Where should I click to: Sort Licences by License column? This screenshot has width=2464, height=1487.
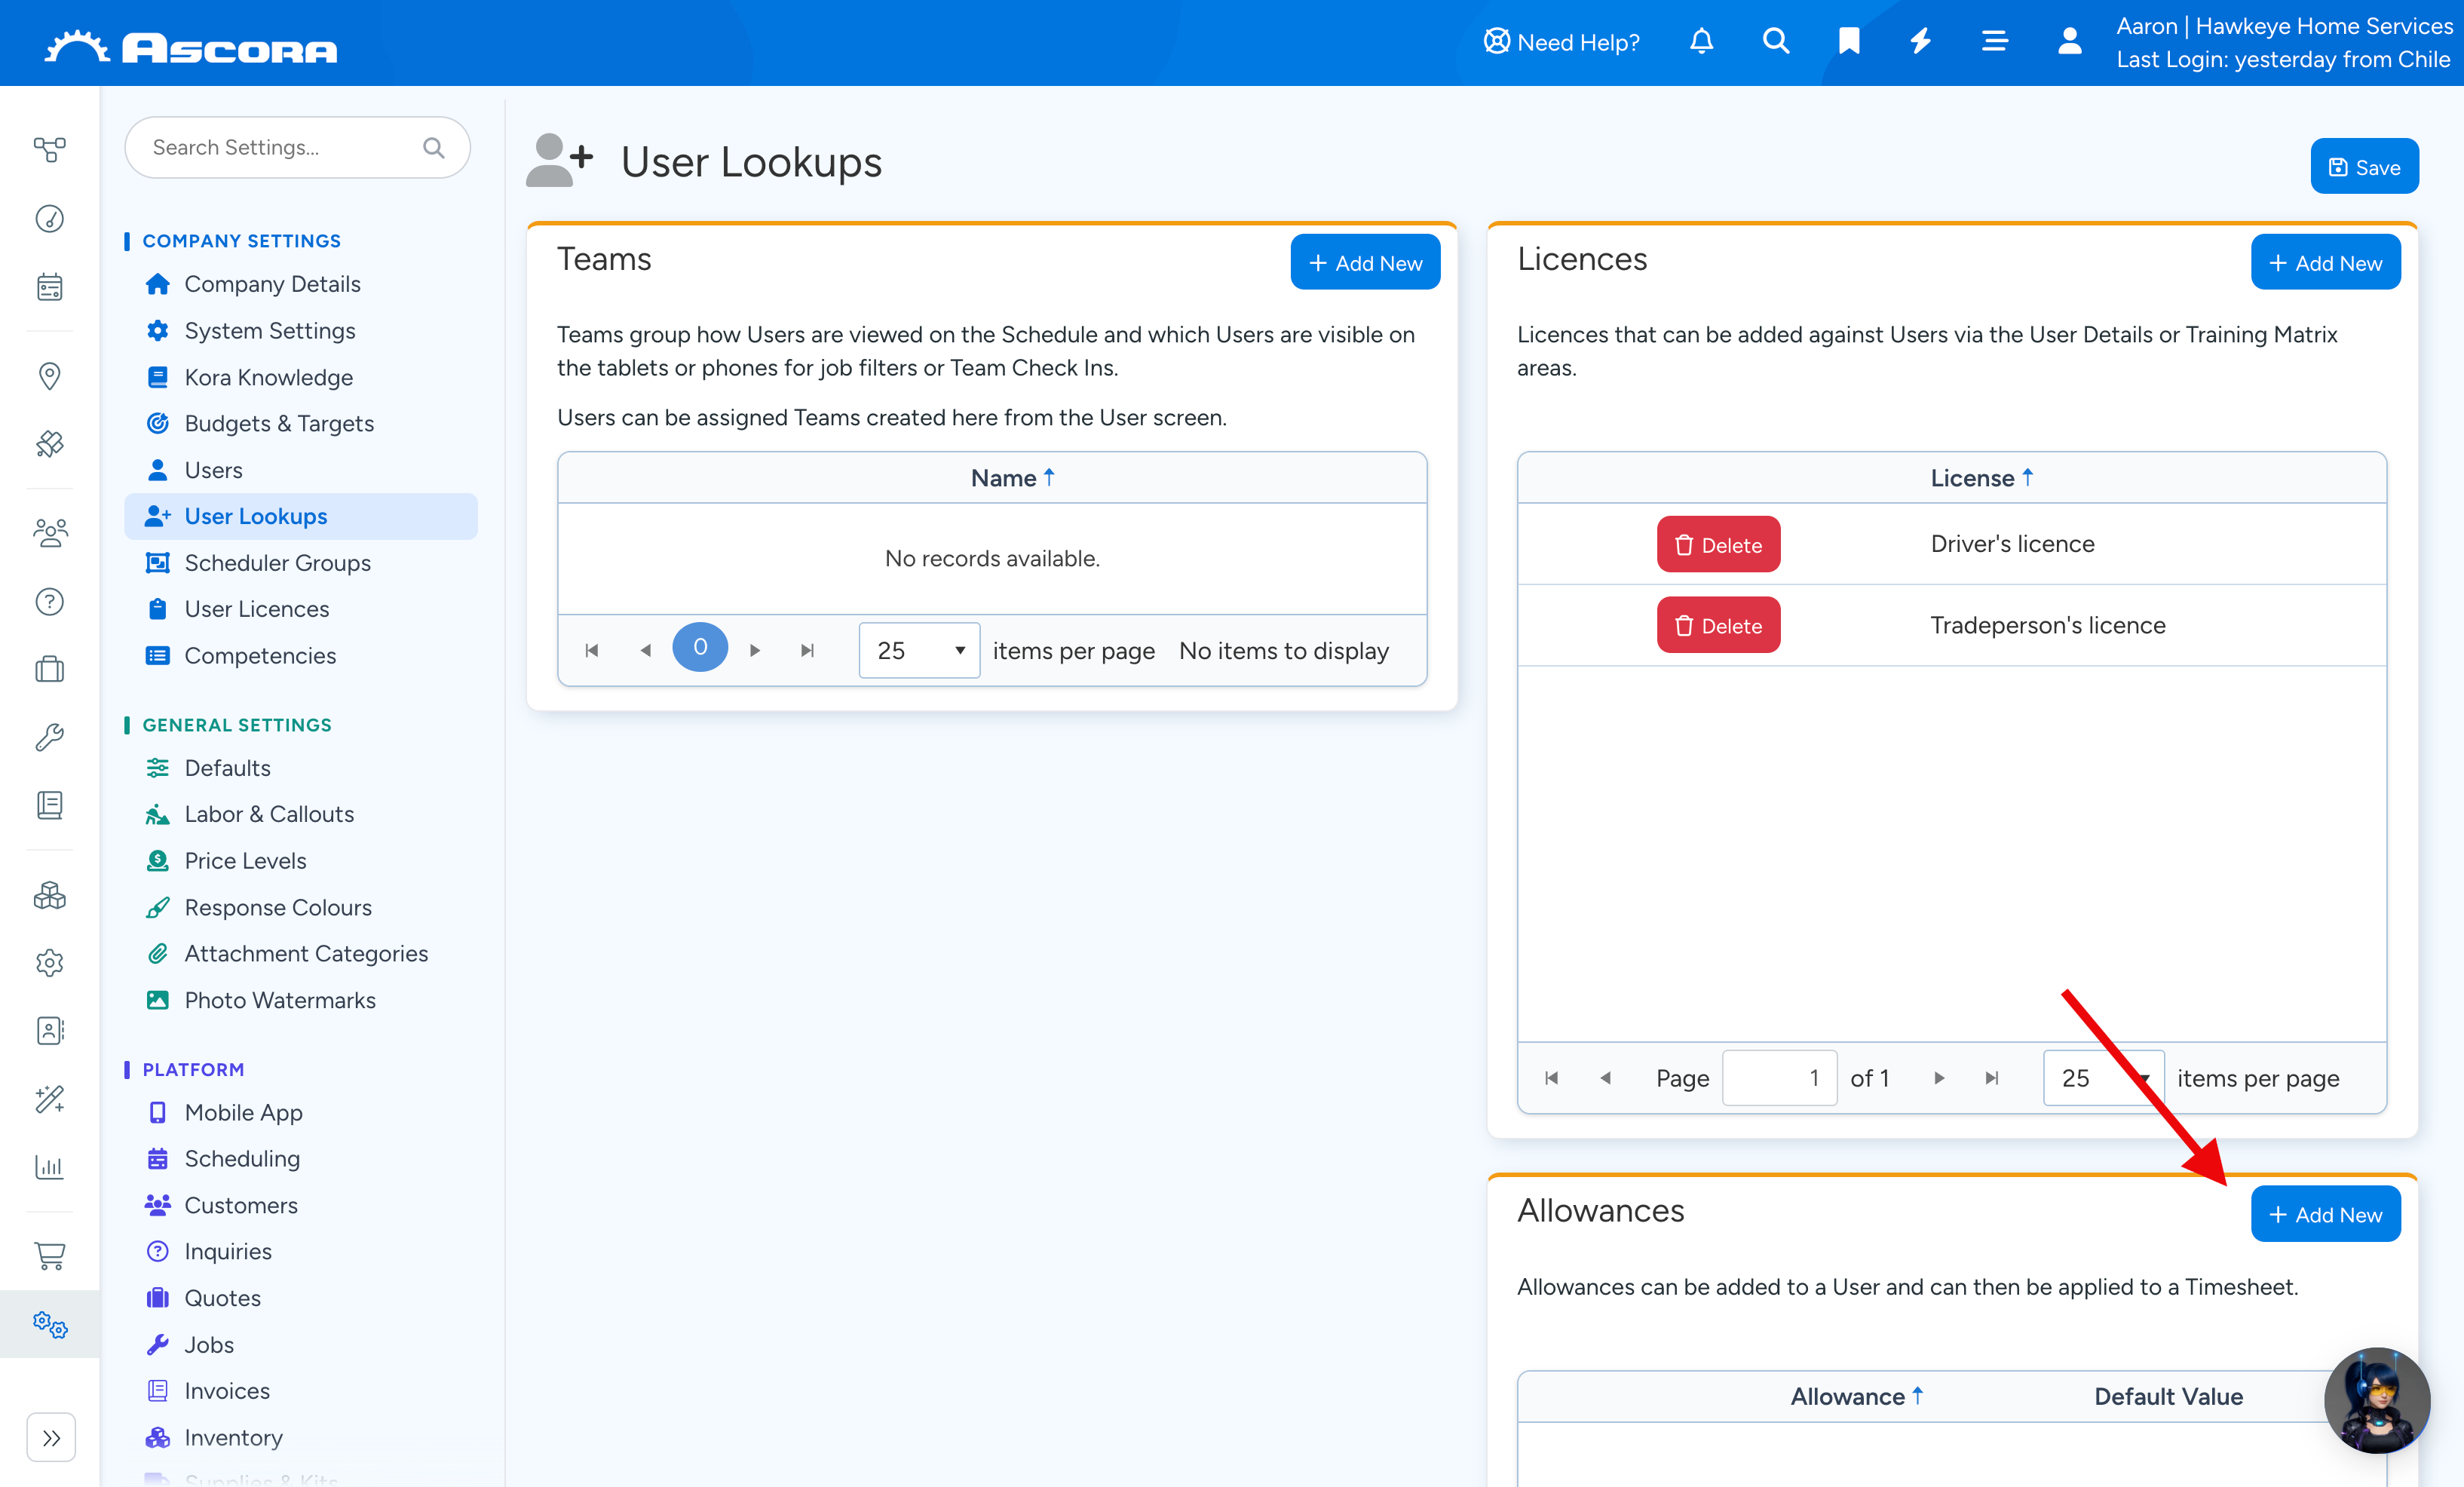pos(1981,478)
